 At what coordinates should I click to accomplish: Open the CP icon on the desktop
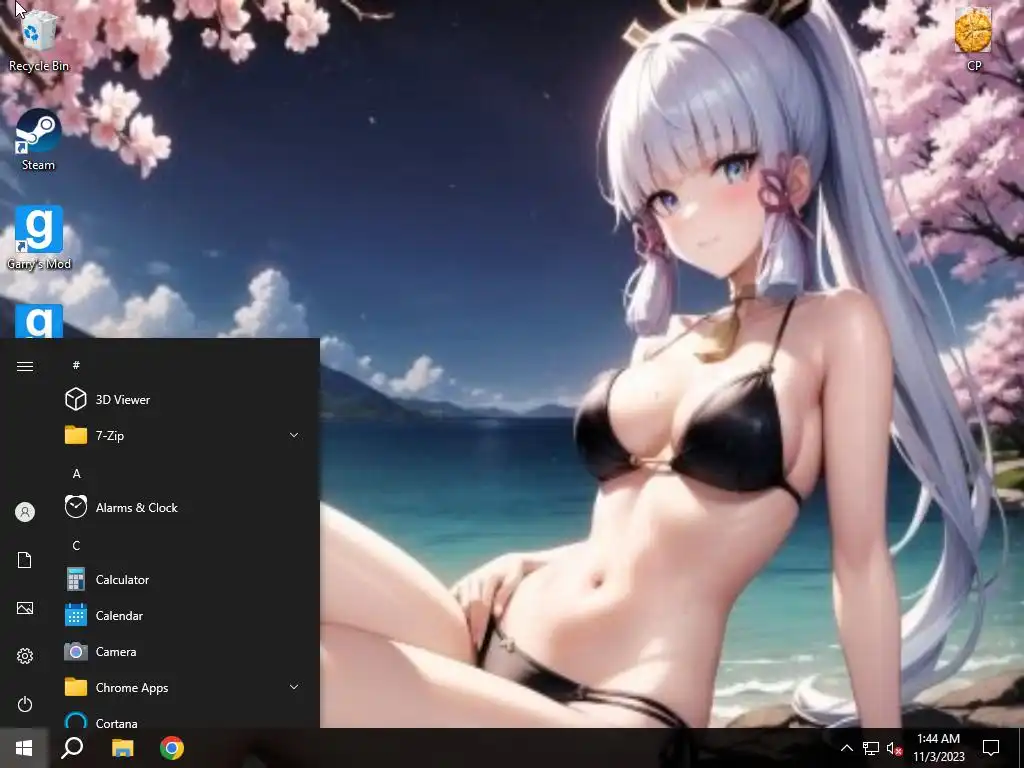[973, 39]
